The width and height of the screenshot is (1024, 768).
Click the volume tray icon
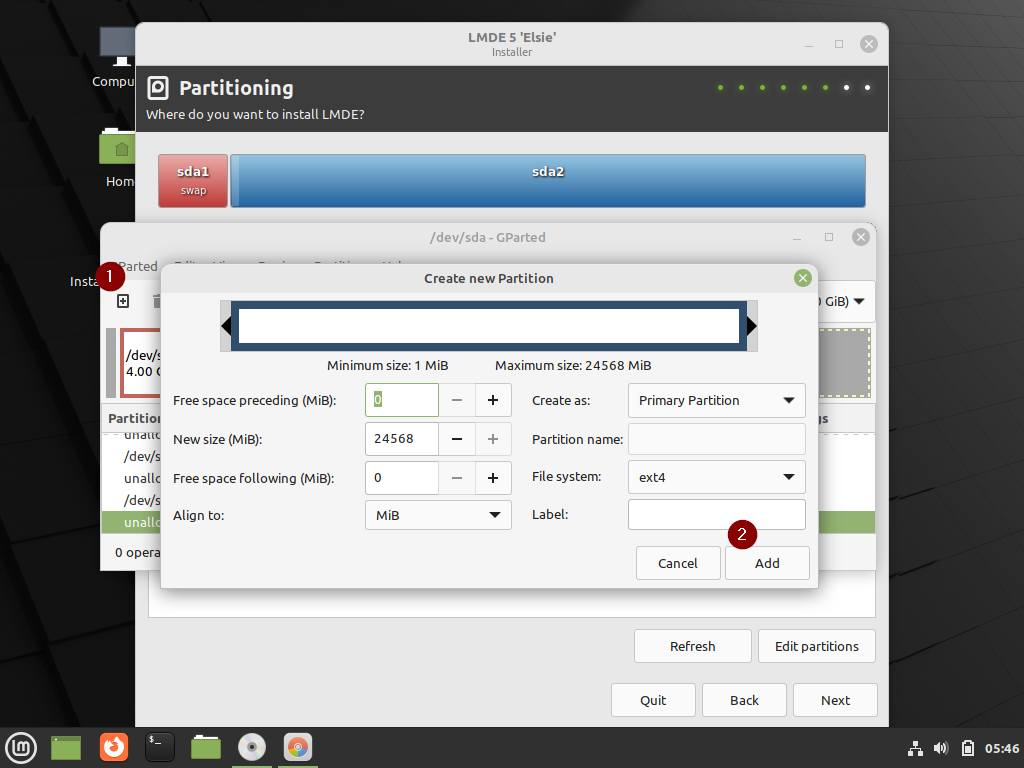point(941,748)
